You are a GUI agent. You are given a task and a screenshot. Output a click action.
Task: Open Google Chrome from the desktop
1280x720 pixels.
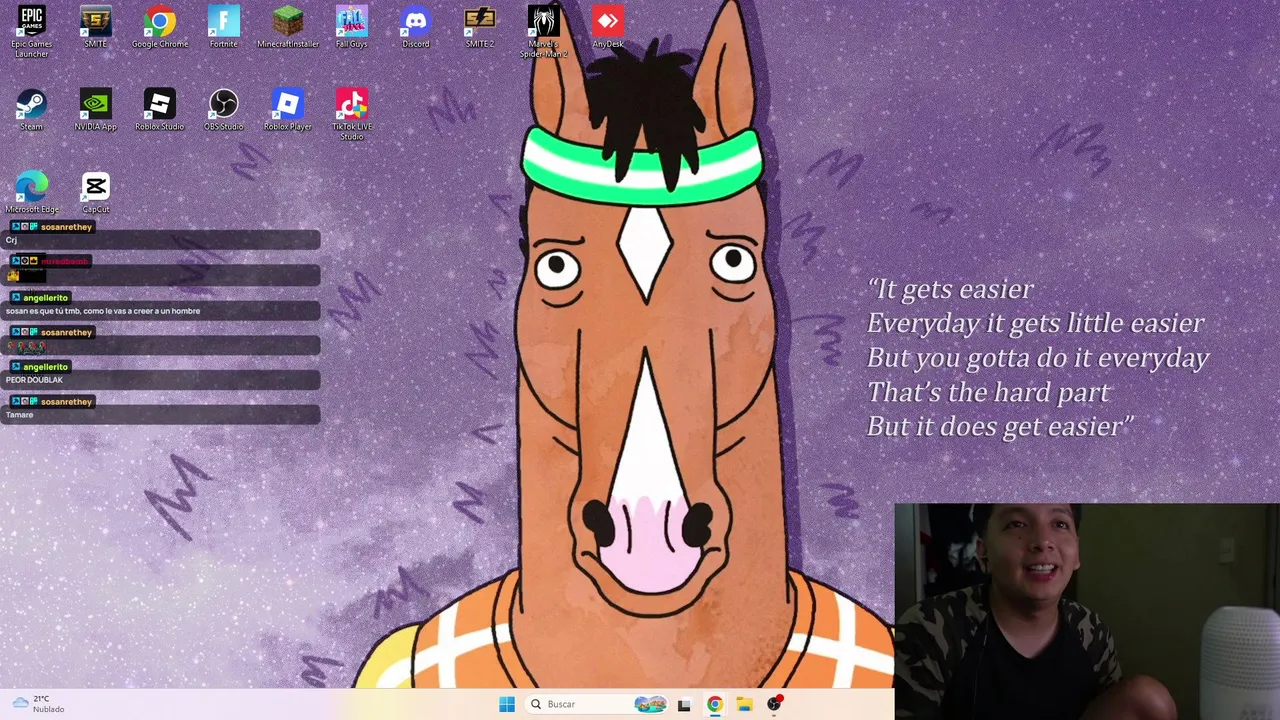(x=160, y=27)
